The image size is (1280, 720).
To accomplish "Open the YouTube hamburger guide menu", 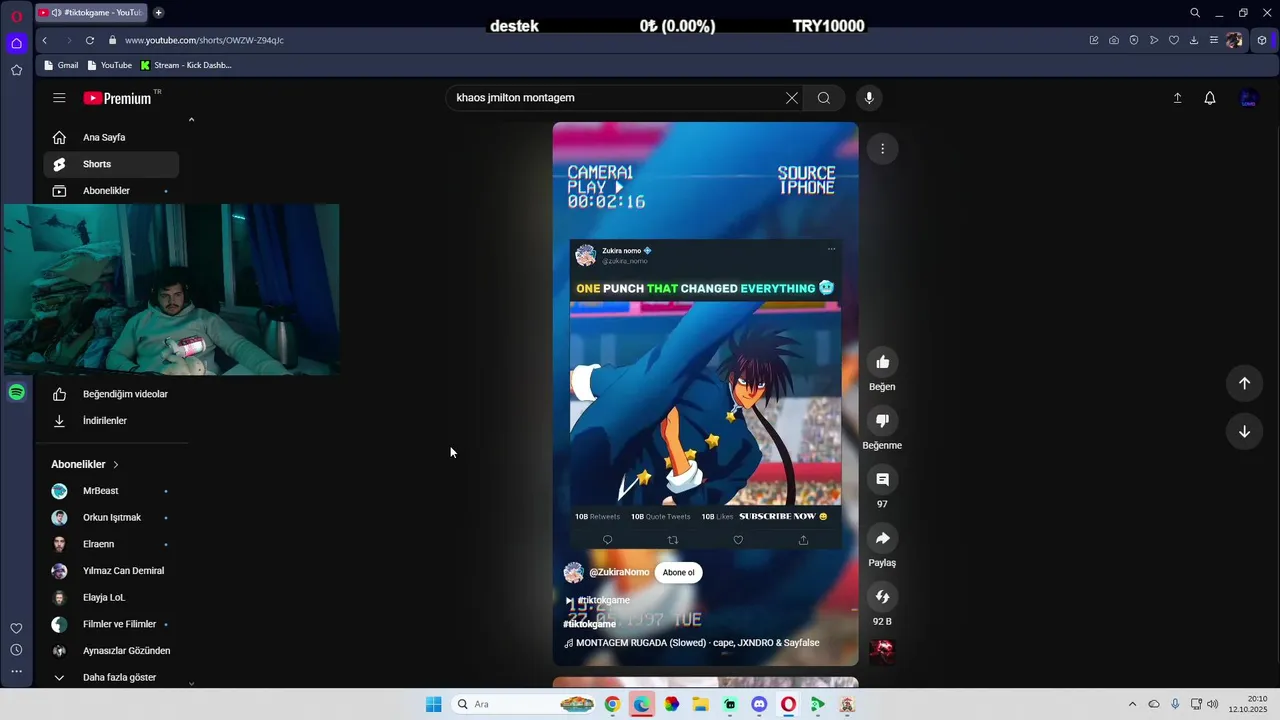I will point(59,98).
